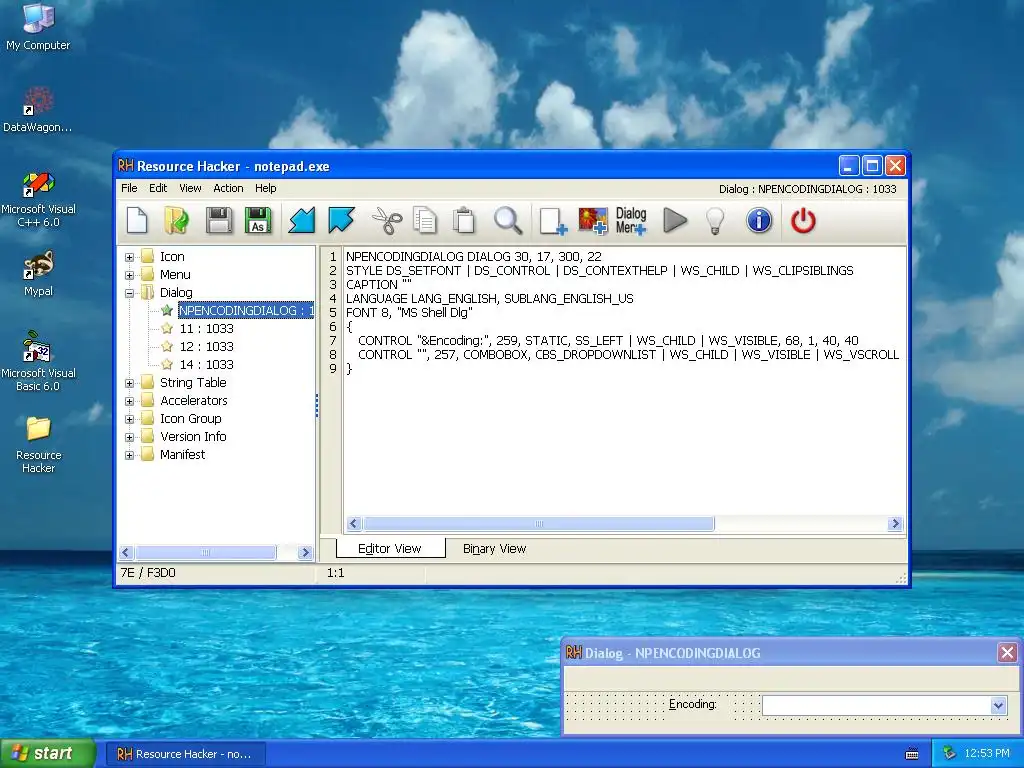The height and width of the screenshot is (768, 1024).
Task: Select dialog resource 14 : 1033
Action: (x=206, y=364)
